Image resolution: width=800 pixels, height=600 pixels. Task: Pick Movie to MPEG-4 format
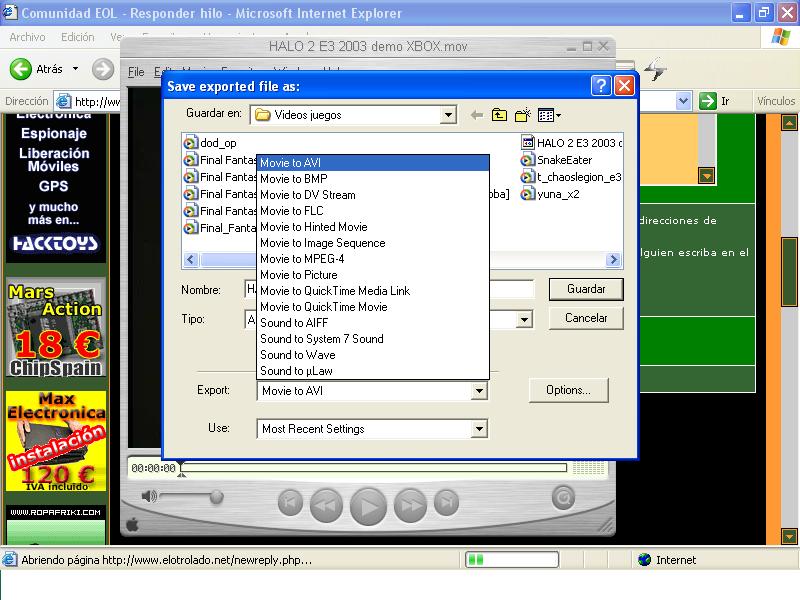tap(372, 259)
